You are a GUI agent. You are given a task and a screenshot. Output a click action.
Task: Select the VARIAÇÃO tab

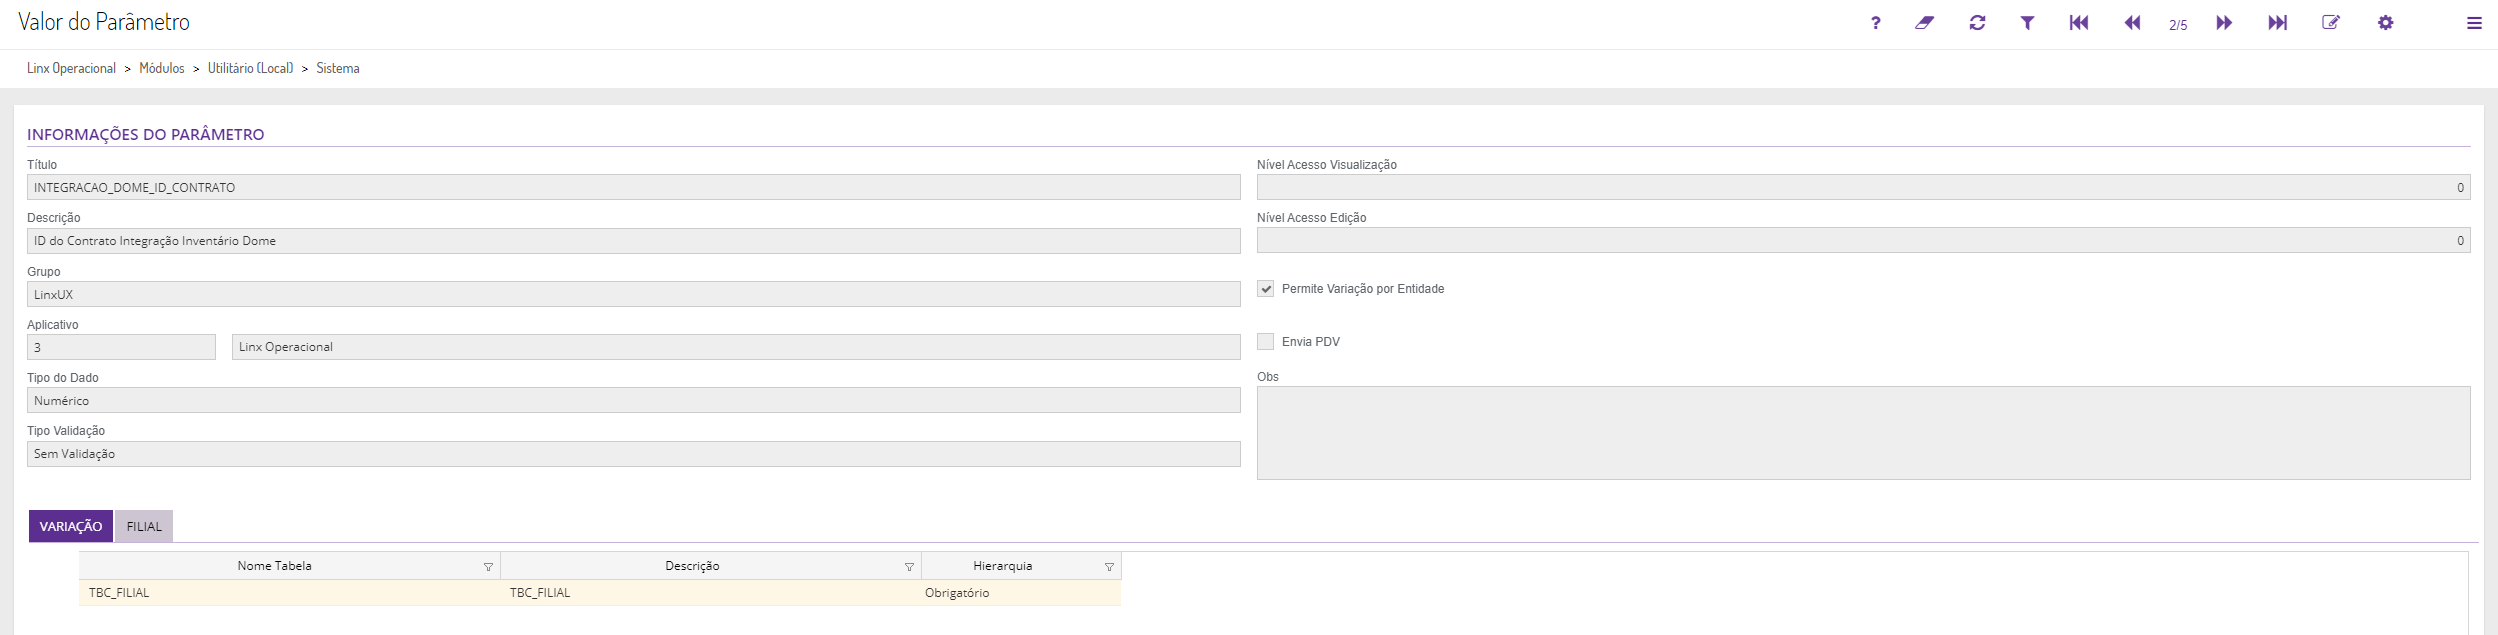pos(71,527)
